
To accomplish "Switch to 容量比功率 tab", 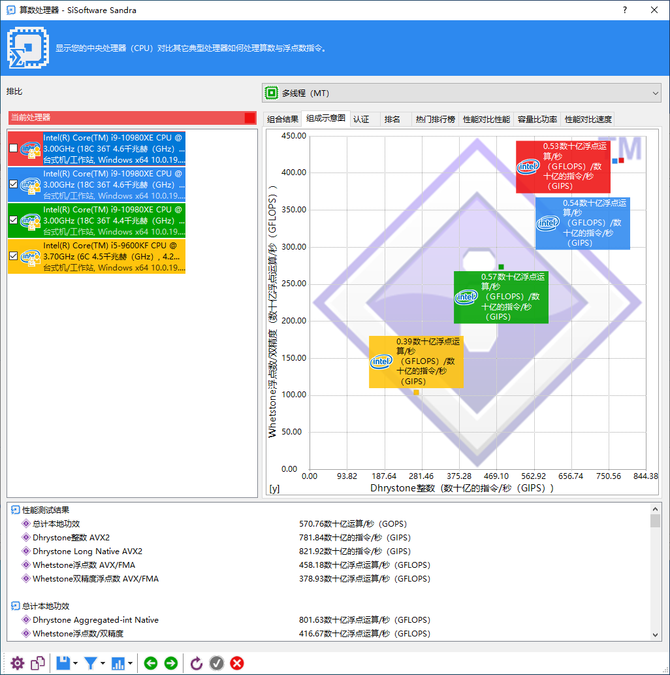I will tap(537, 119).
